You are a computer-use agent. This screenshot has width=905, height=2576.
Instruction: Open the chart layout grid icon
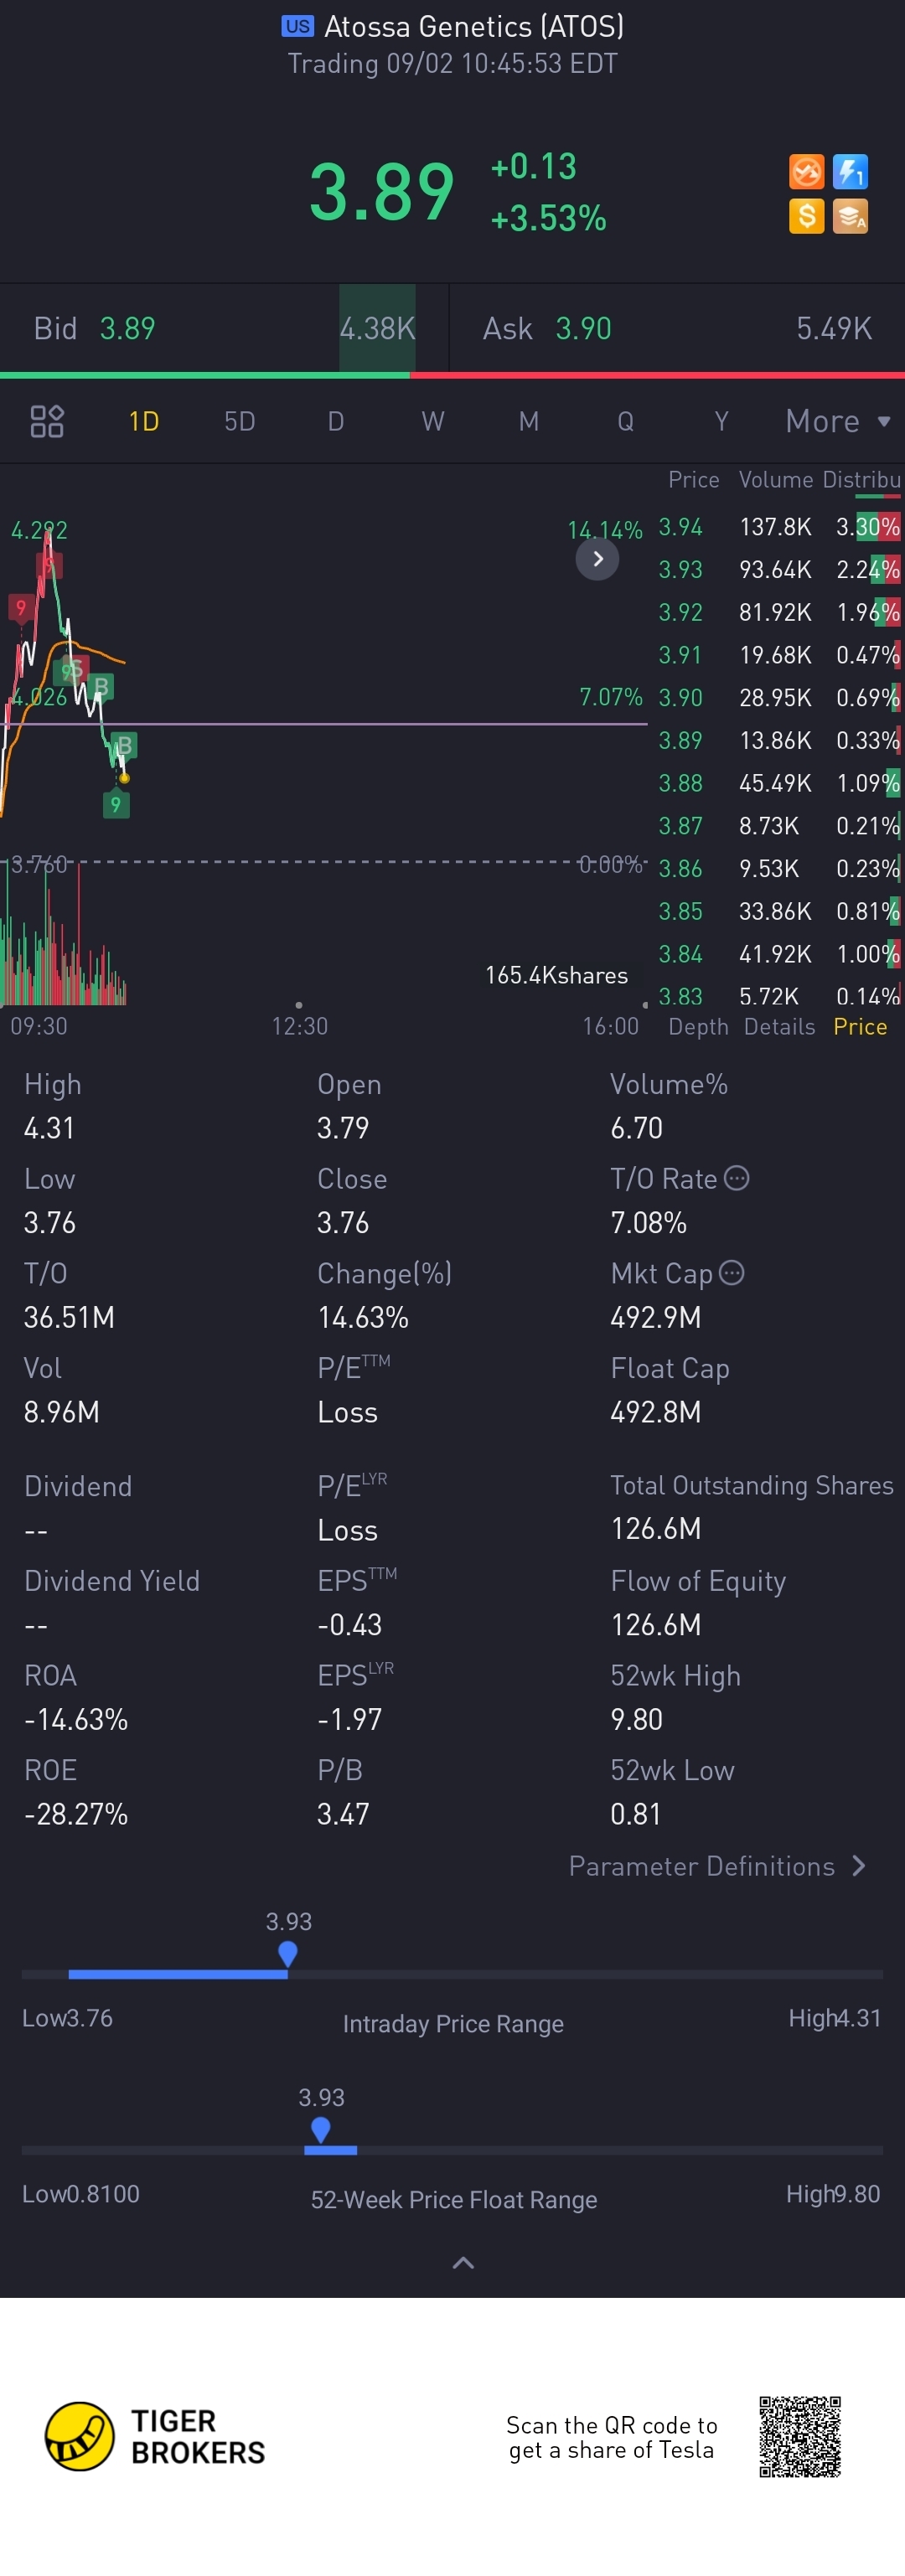(x=47, y=421)
